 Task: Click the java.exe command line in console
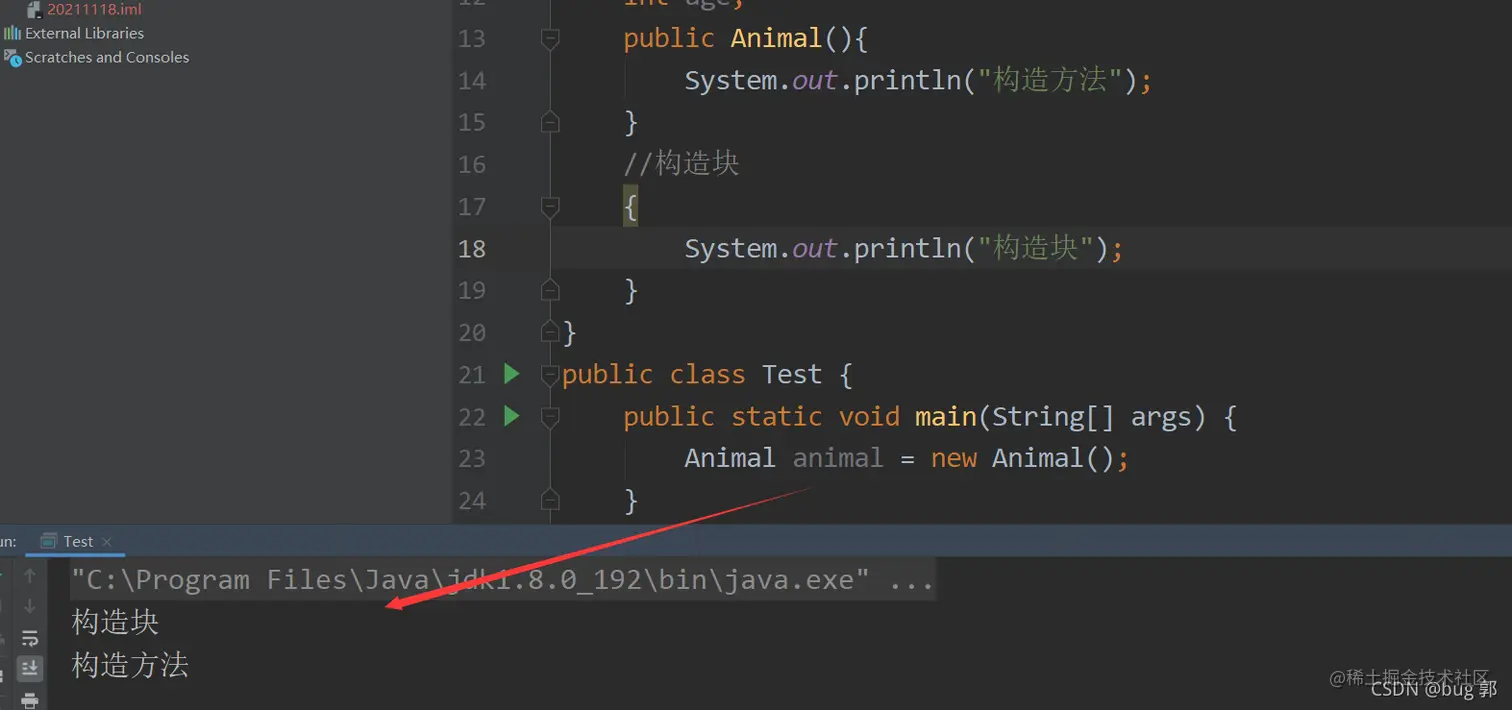tap(502, 580)
